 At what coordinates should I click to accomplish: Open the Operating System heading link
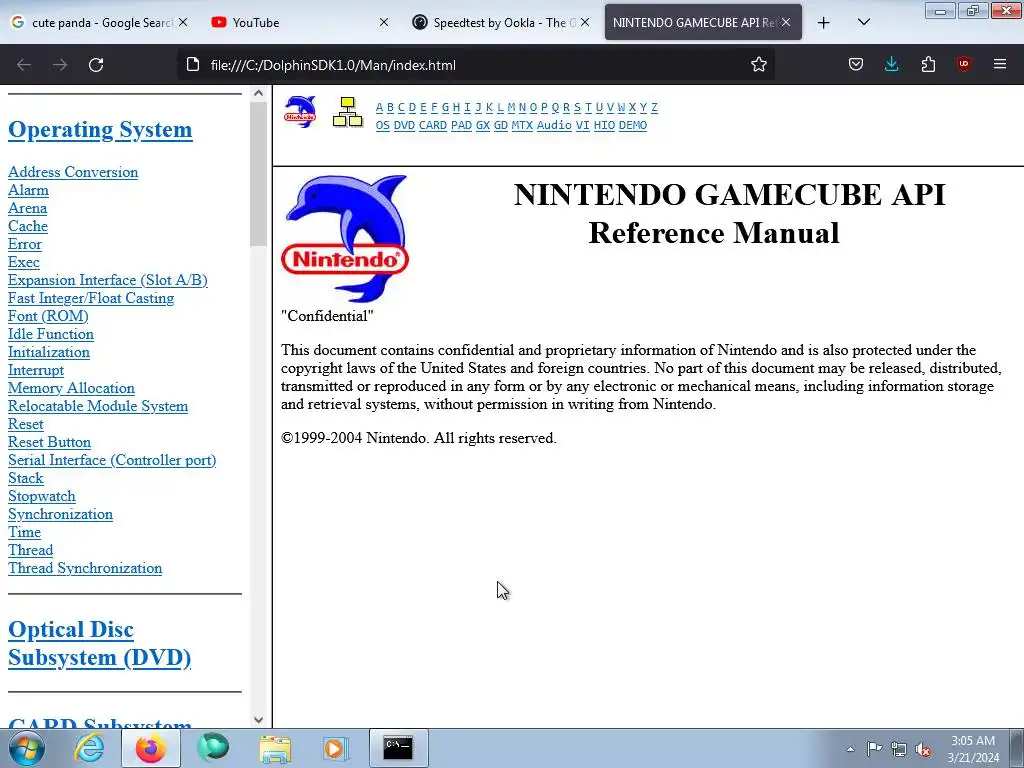click(x=100, y=129)
